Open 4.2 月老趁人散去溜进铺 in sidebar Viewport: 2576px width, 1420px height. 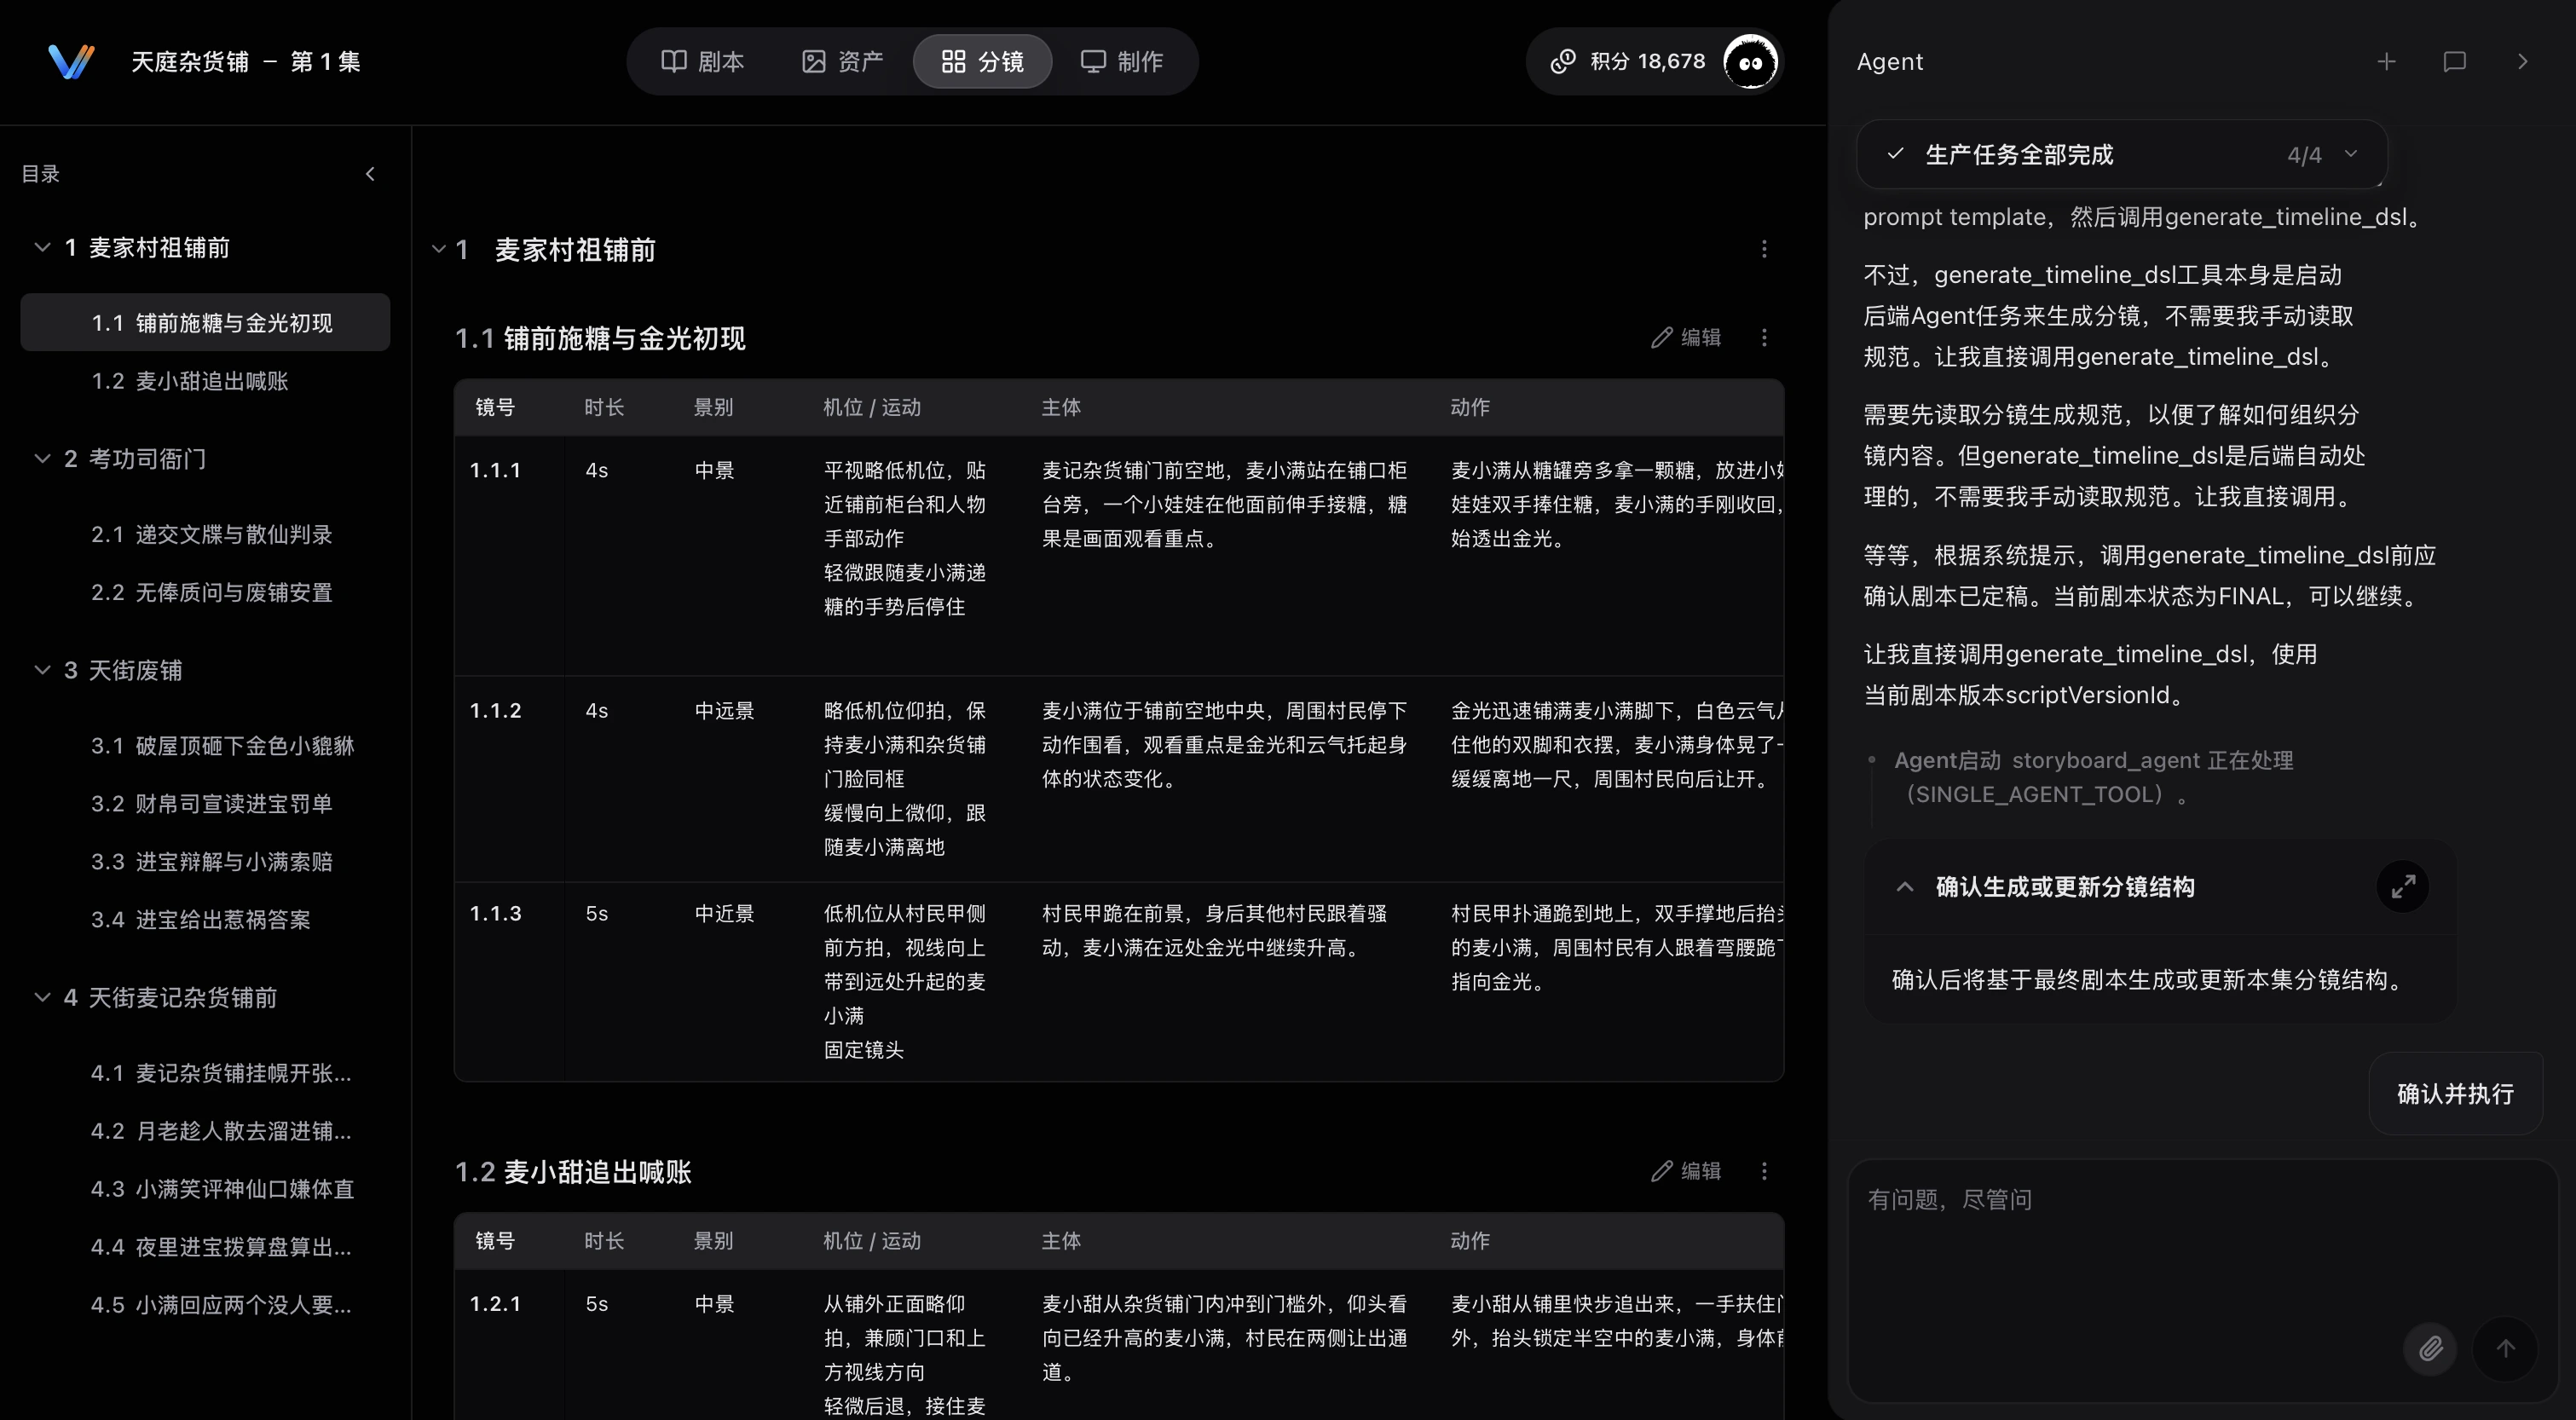tap(205, 1130)
